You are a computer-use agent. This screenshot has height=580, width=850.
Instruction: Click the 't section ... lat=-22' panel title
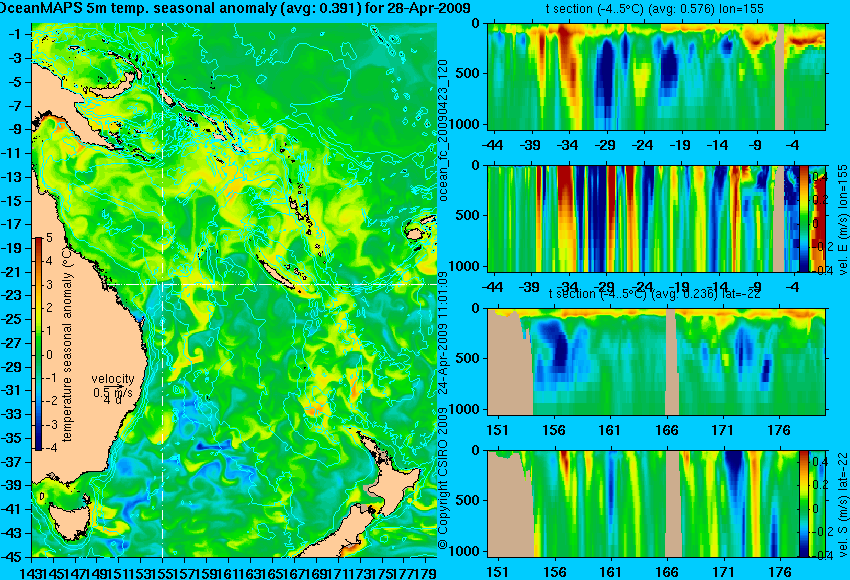pos(655,294)
